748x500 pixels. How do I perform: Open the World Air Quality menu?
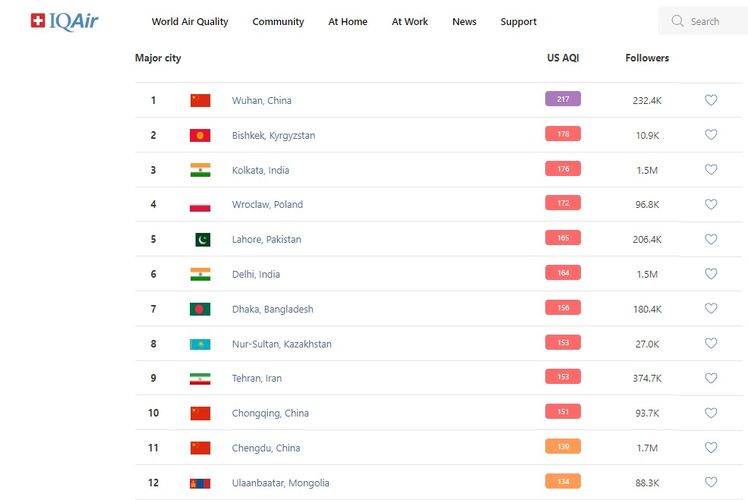[x=190, y=22]
